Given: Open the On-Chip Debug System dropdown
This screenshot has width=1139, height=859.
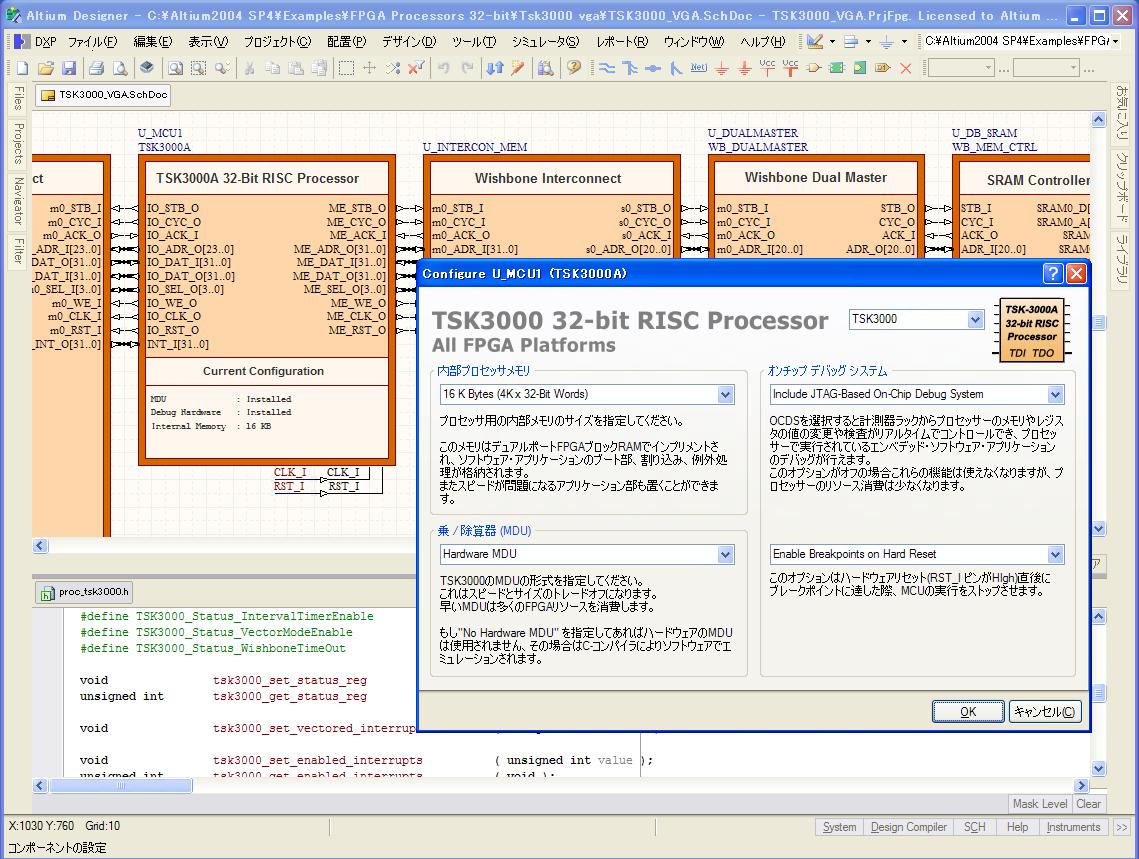Looking at the screenshot, I should [x=1055, y=394].
